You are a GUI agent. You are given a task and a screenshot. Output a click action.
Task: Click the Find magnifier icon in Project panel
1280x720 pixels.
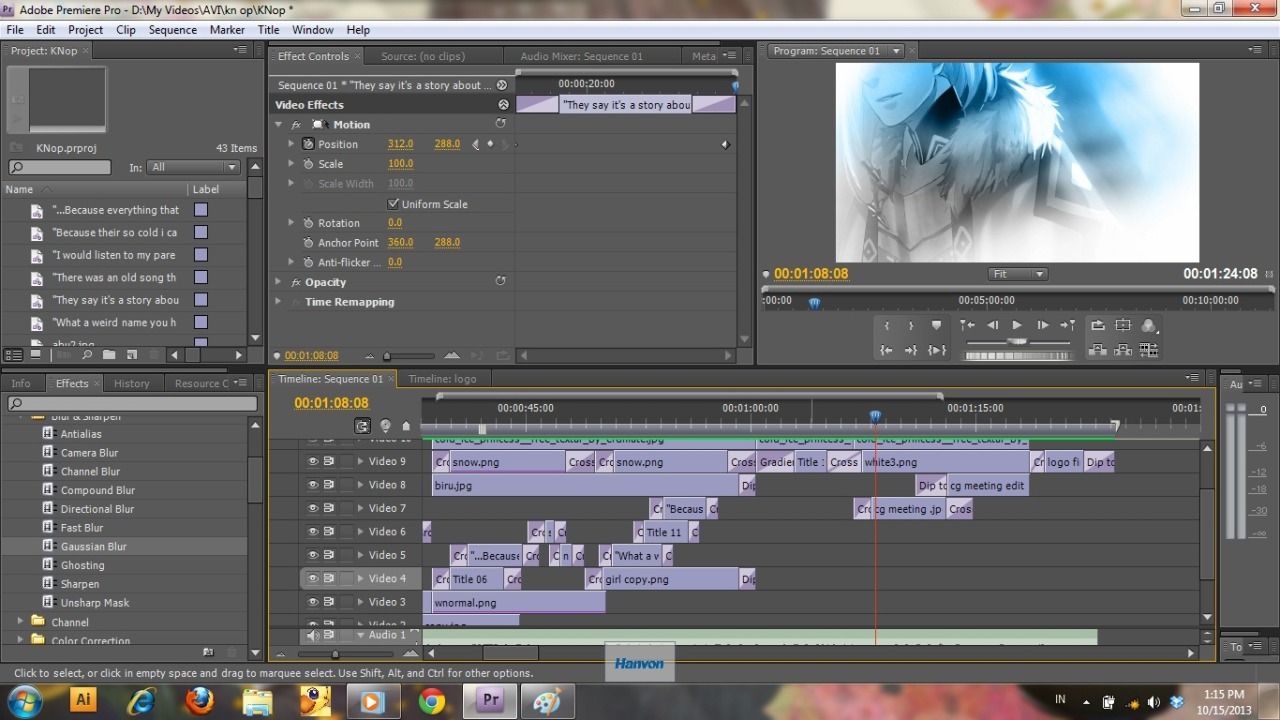(x=87, y=355)
